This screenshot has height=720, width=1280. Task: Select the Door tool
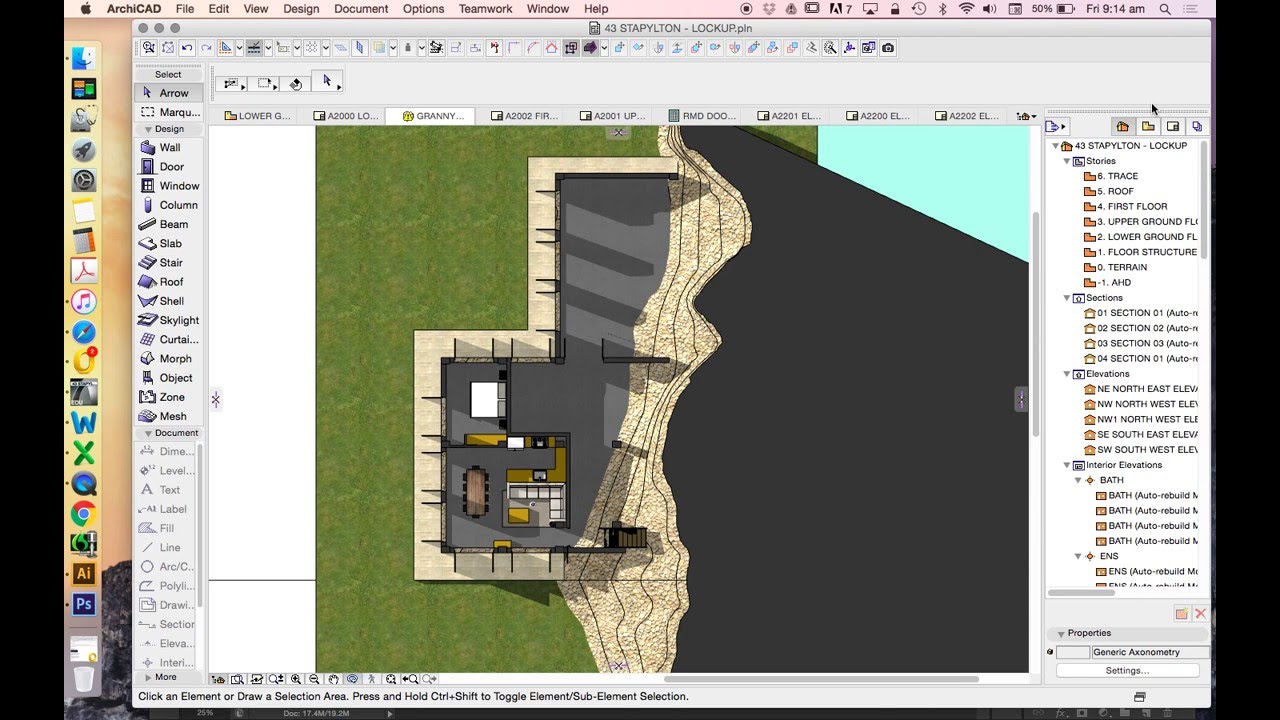point(169,166)
